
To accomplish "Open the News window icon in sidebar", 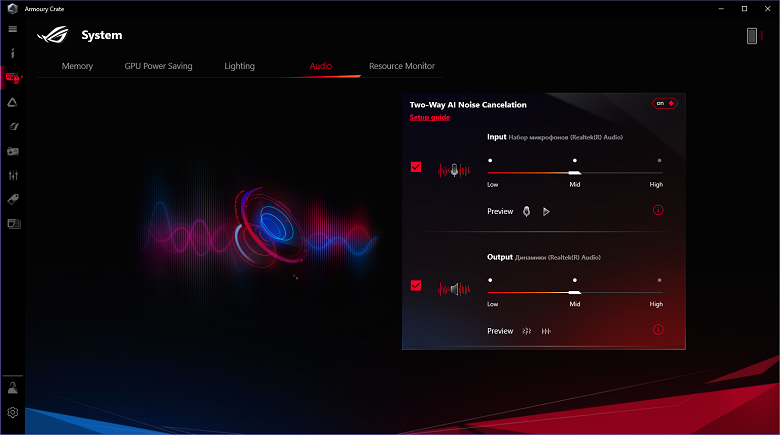I will [x=14, y=224].
